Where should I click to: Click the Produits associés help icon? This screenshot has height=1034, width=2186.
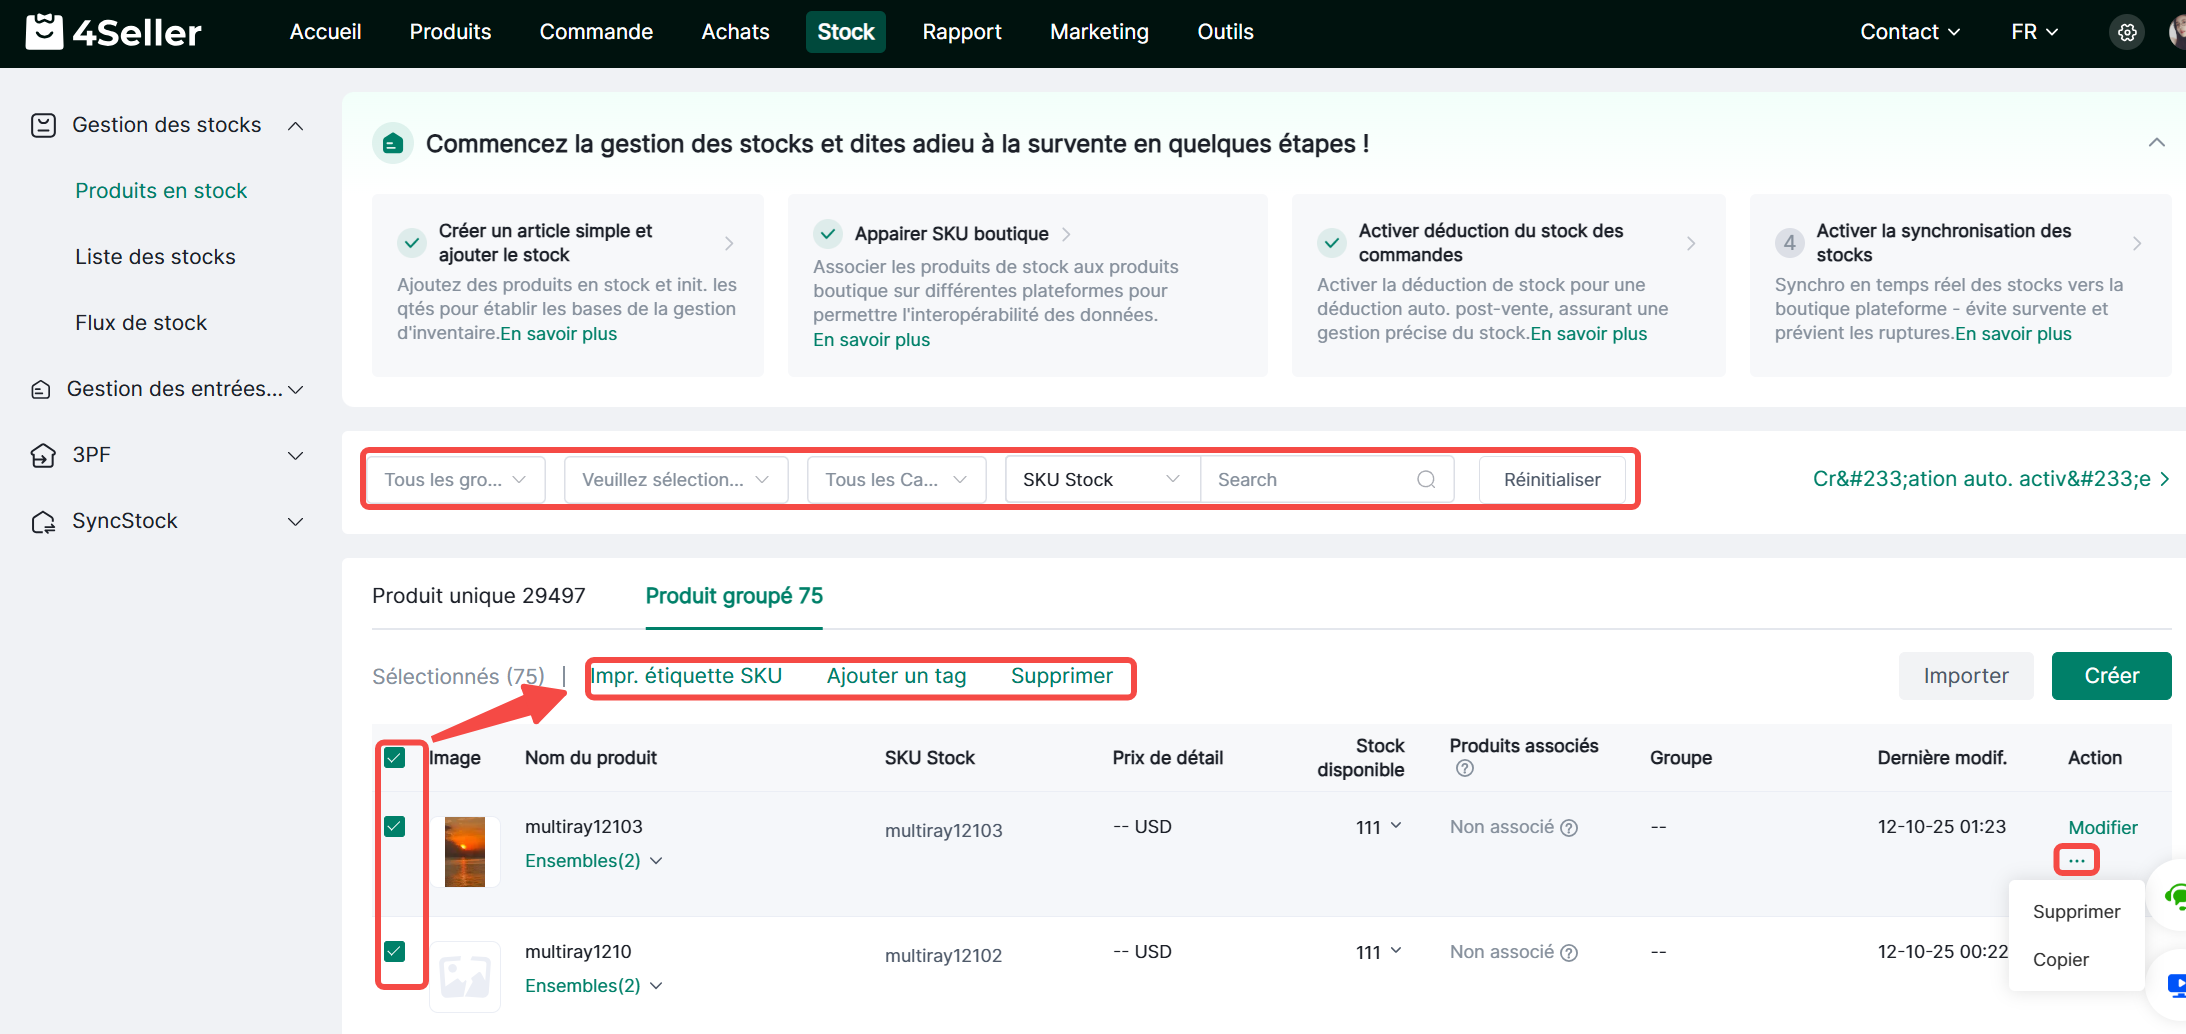click(x=1464, y=769)
